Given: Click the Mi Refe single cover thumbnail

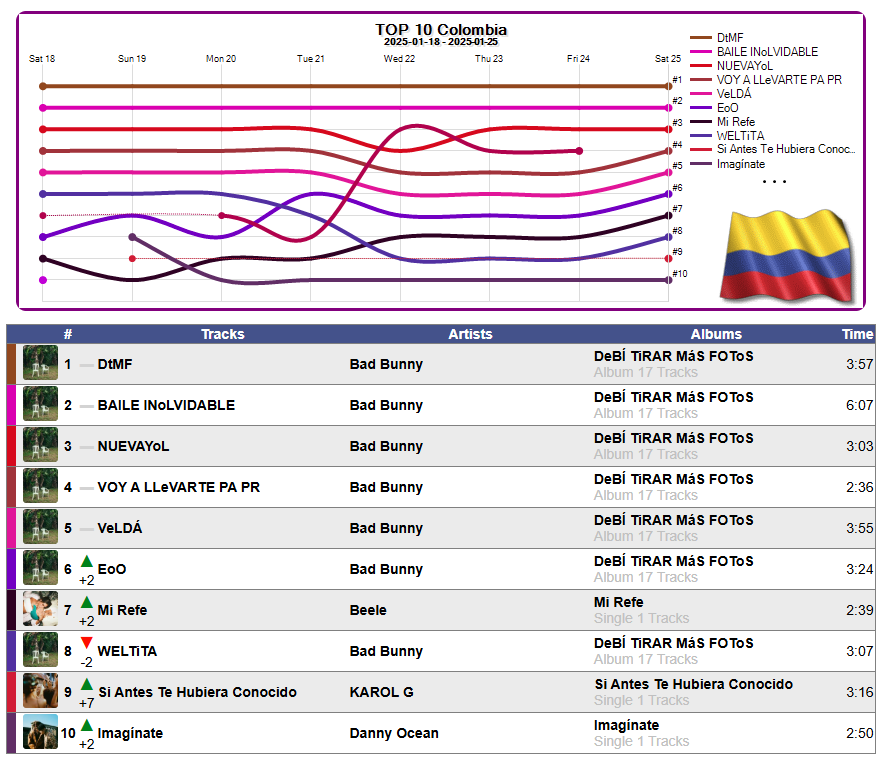Looking at the screenshot, I should coord(40,609).
